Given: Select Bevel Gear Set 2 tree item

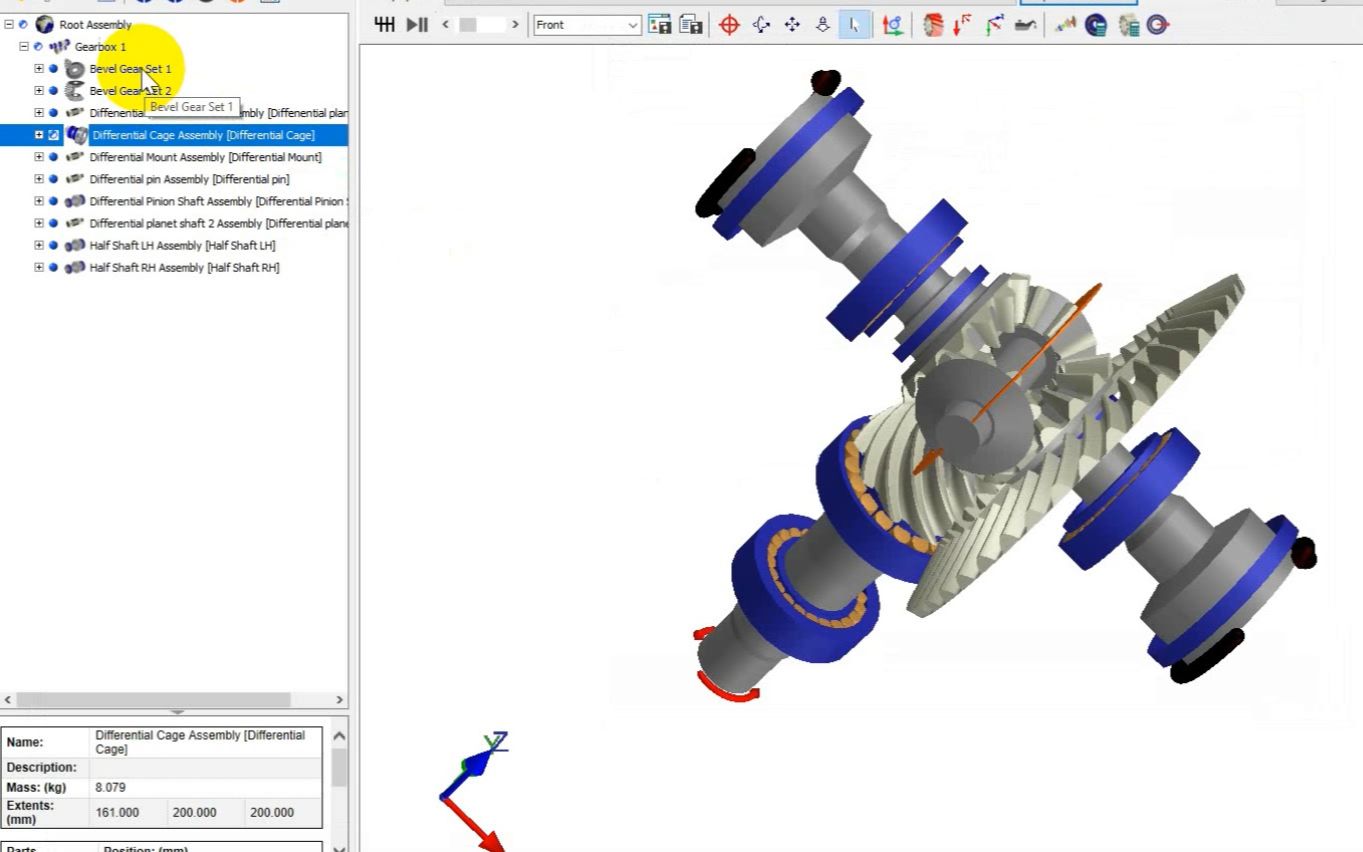Looking at the screenshot, I should pos(130,90).
